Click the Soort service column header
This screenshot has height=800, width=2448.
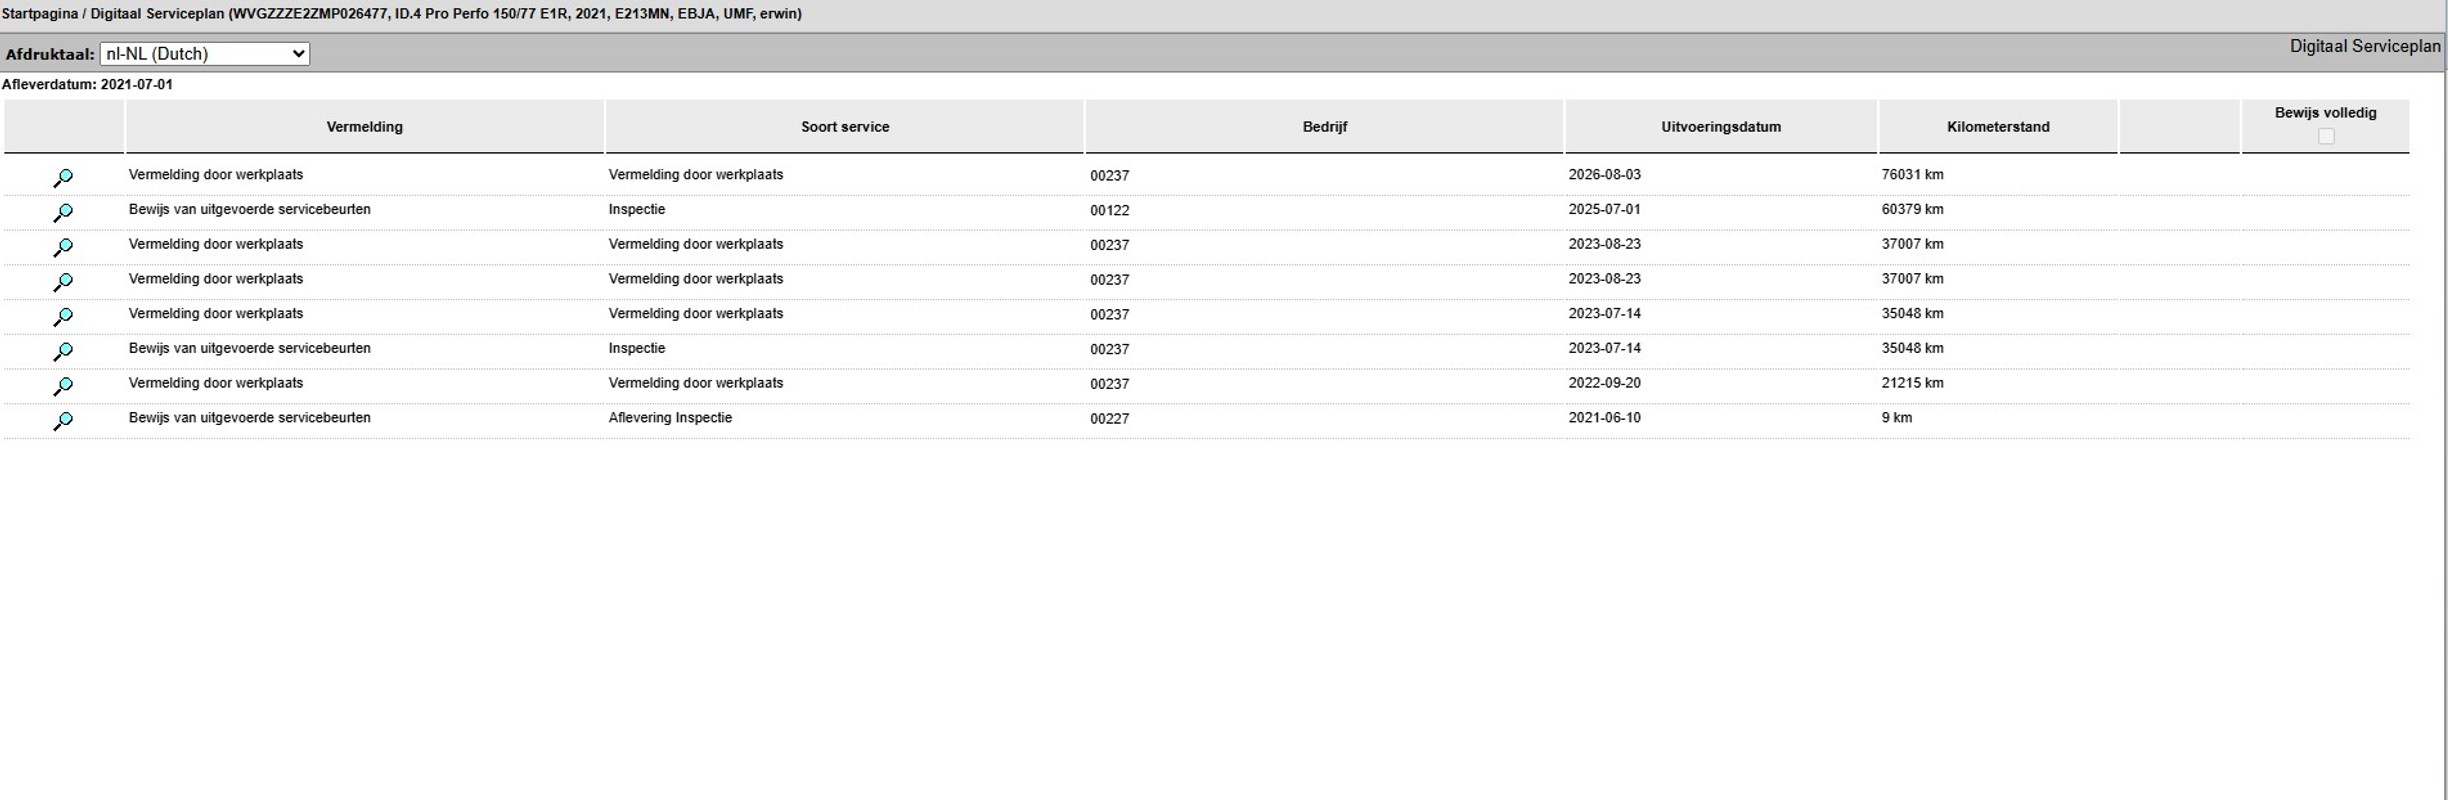(x=845, y=127)
